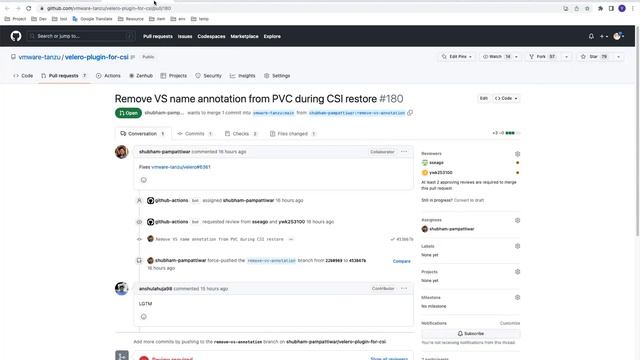This screenshot has height=360, width=640.
Task: Open the Fork options dropdown arrow
Action: (566, 57)
